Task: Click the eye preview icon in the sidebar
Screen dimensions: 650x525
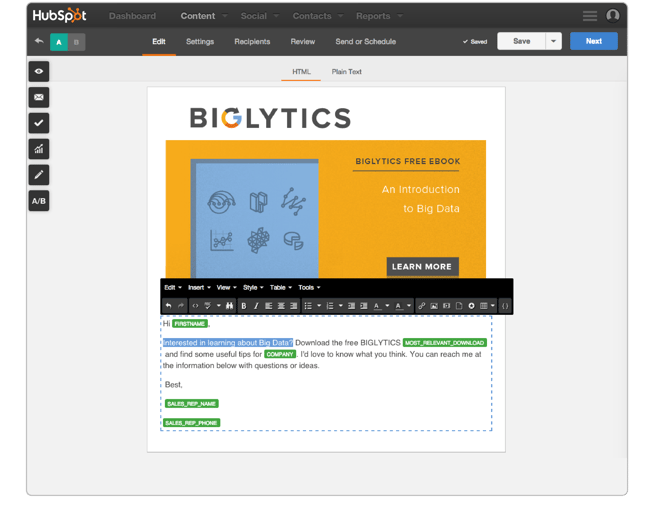Action: 39,71
